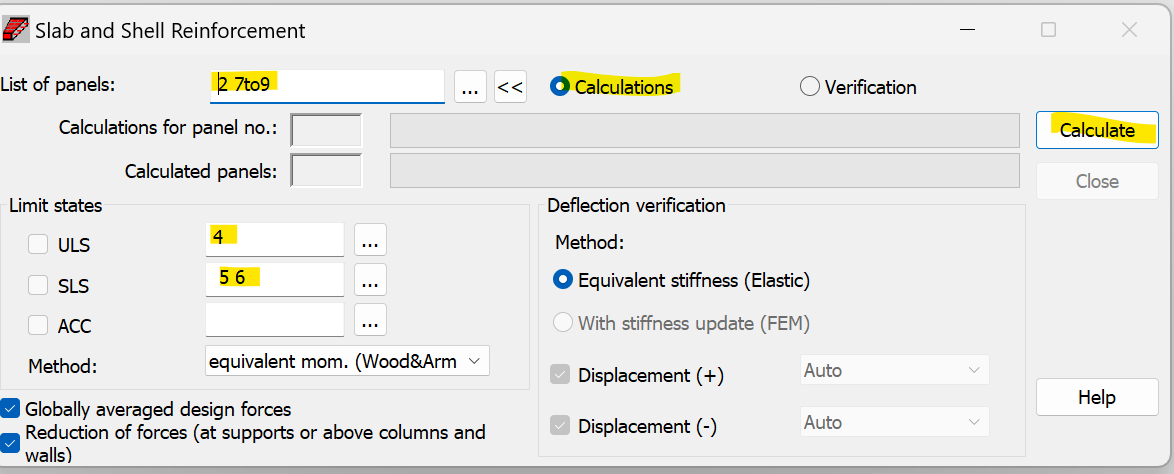Open Displacement (-) Auto dropdown
Screen dimensions: 1174x474
[x=895, y=422]
